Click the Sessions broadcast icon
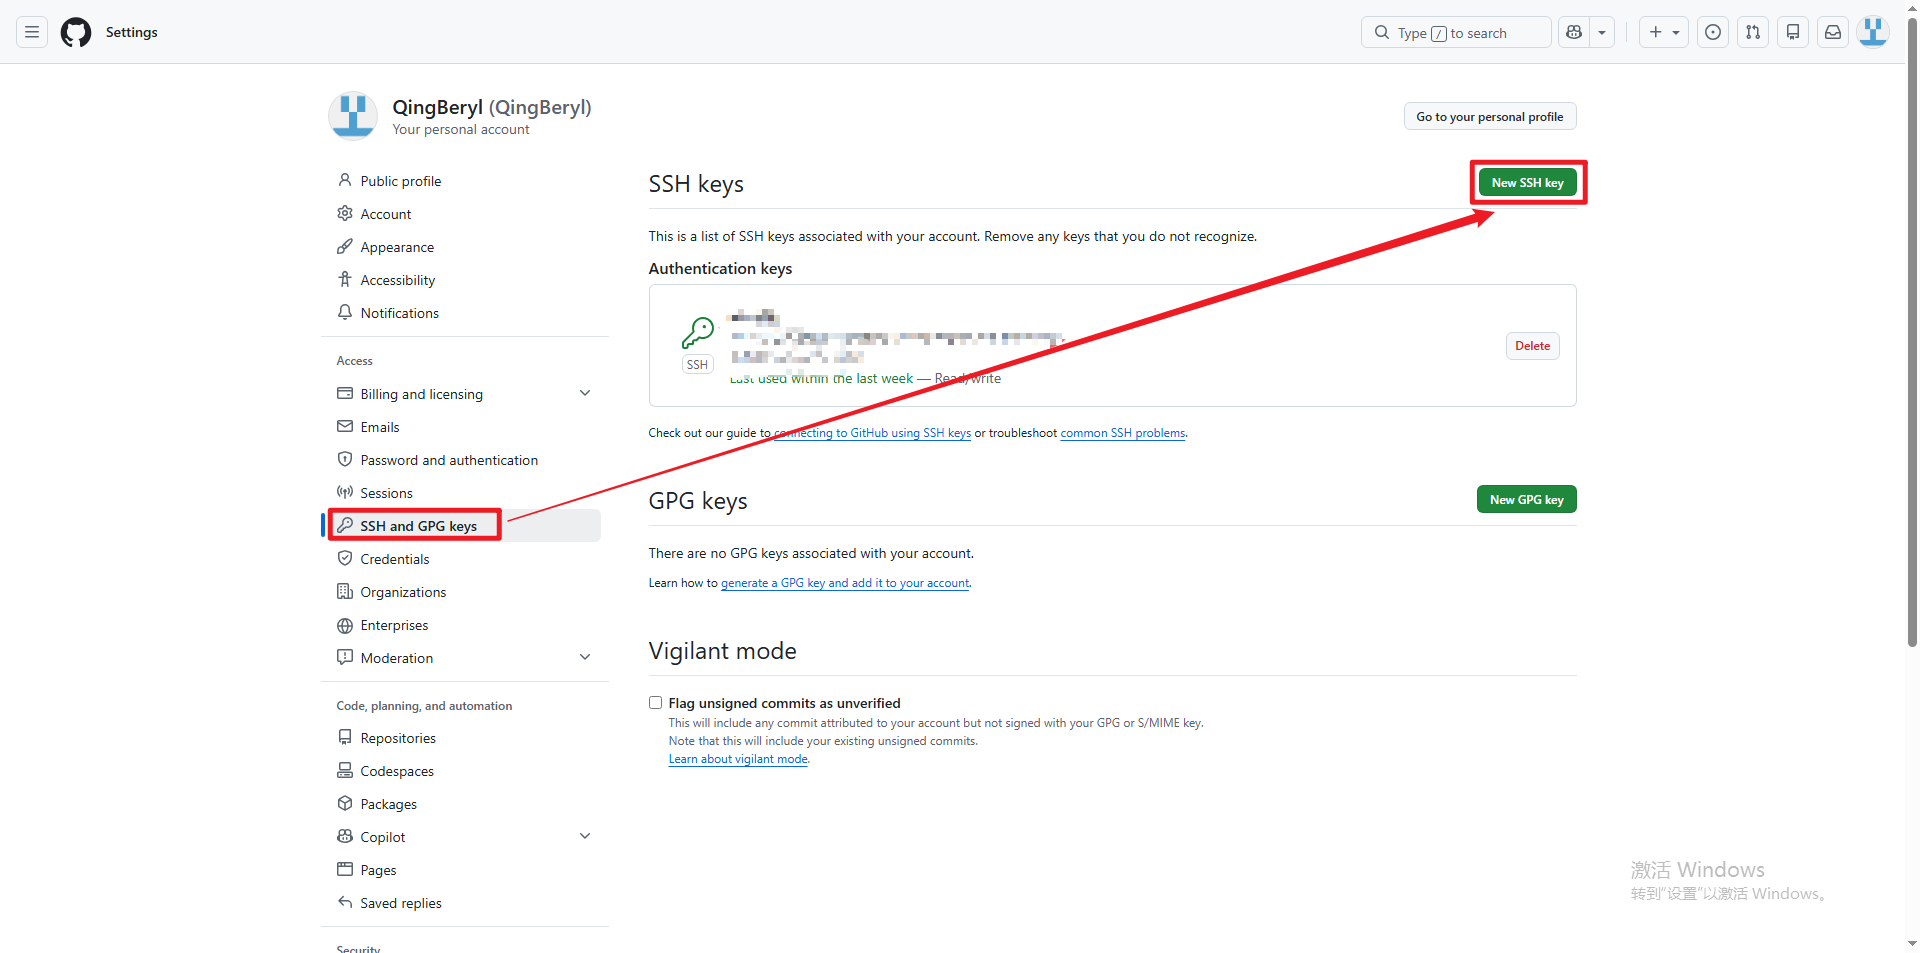Viewport: 1920px width, 953px height. coord(345,492)
